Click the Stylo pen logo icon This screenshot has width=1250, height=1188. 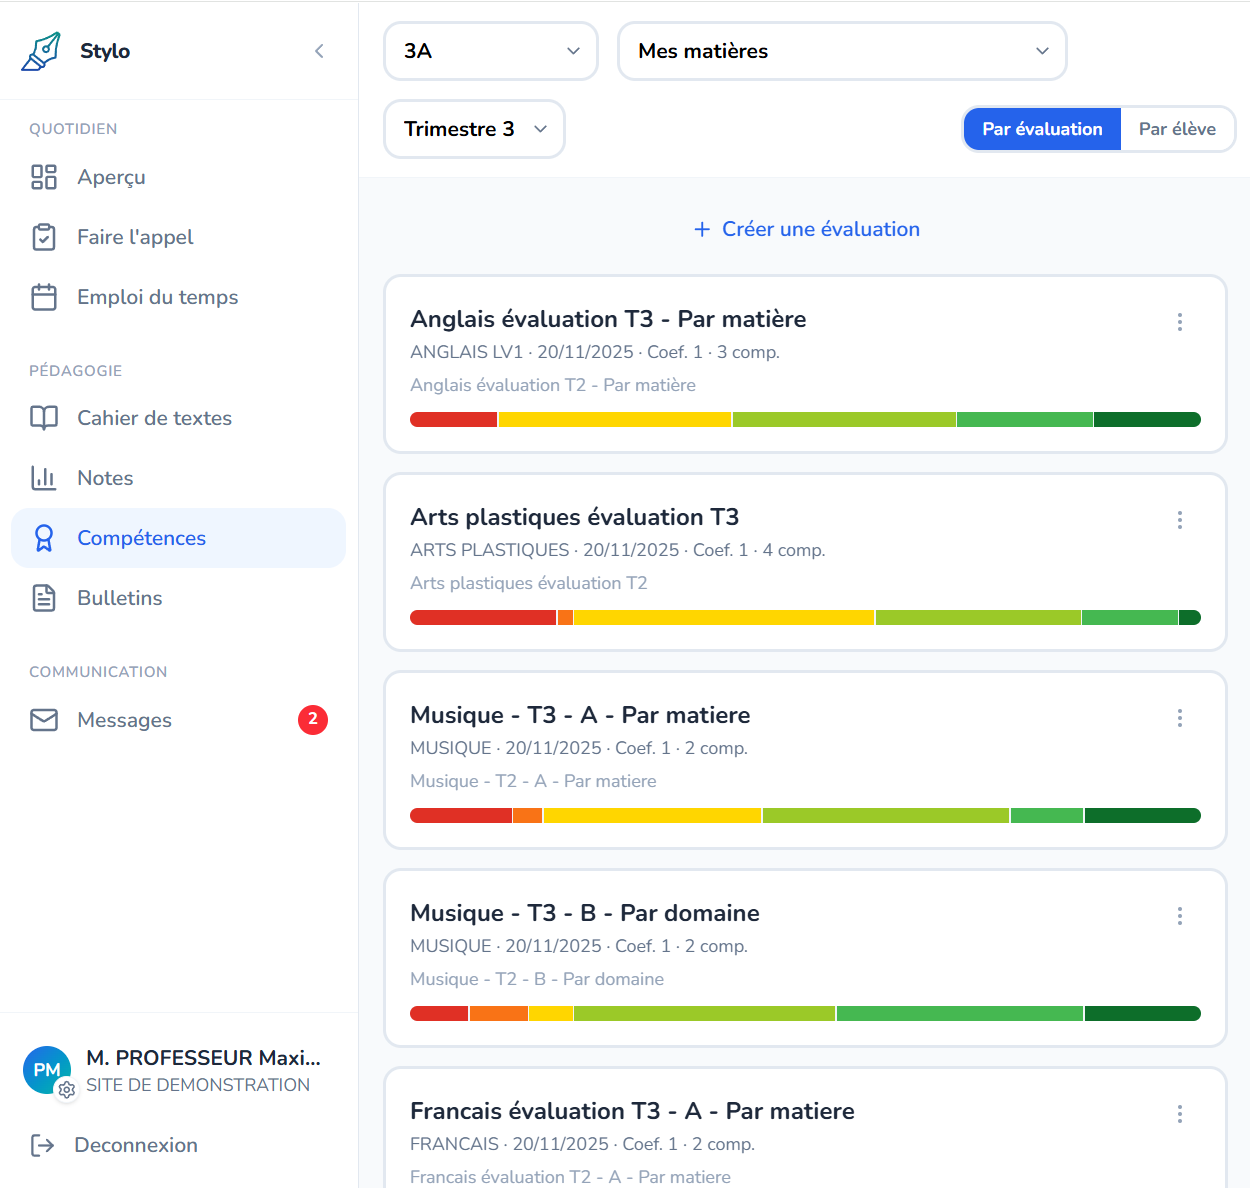coord(41,52)
